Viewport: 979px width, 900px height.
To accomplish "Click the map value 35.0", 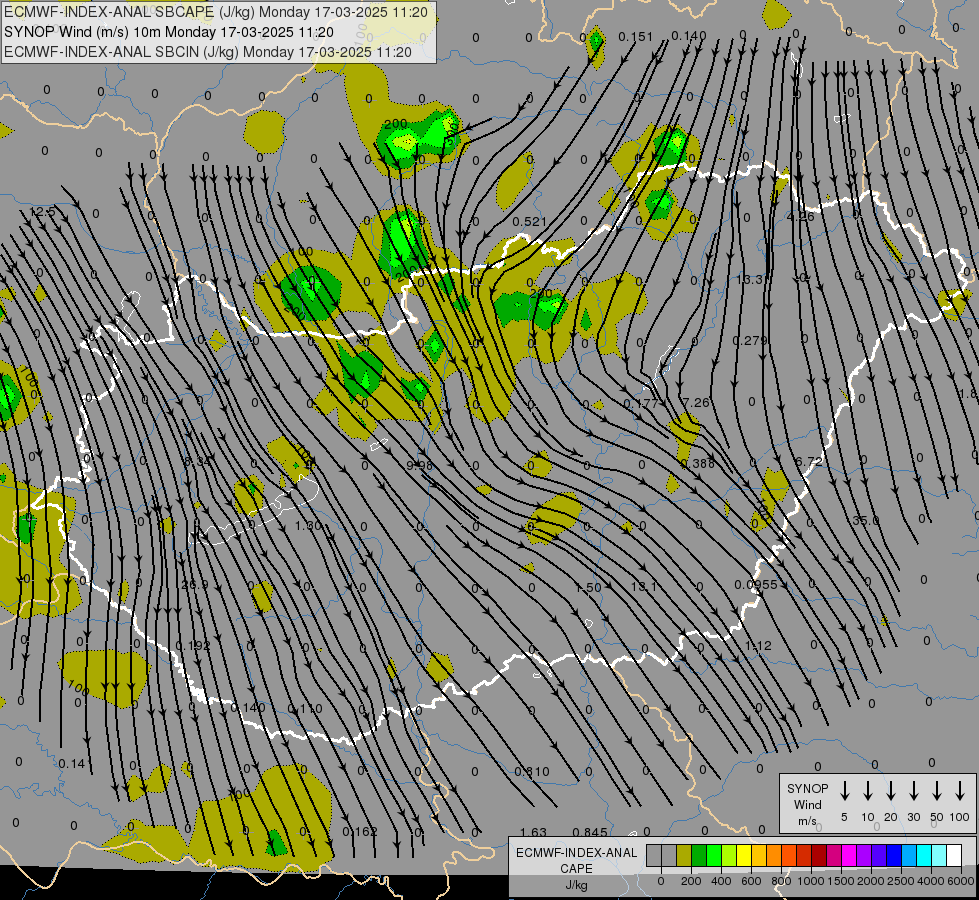I will pos(865,520).
